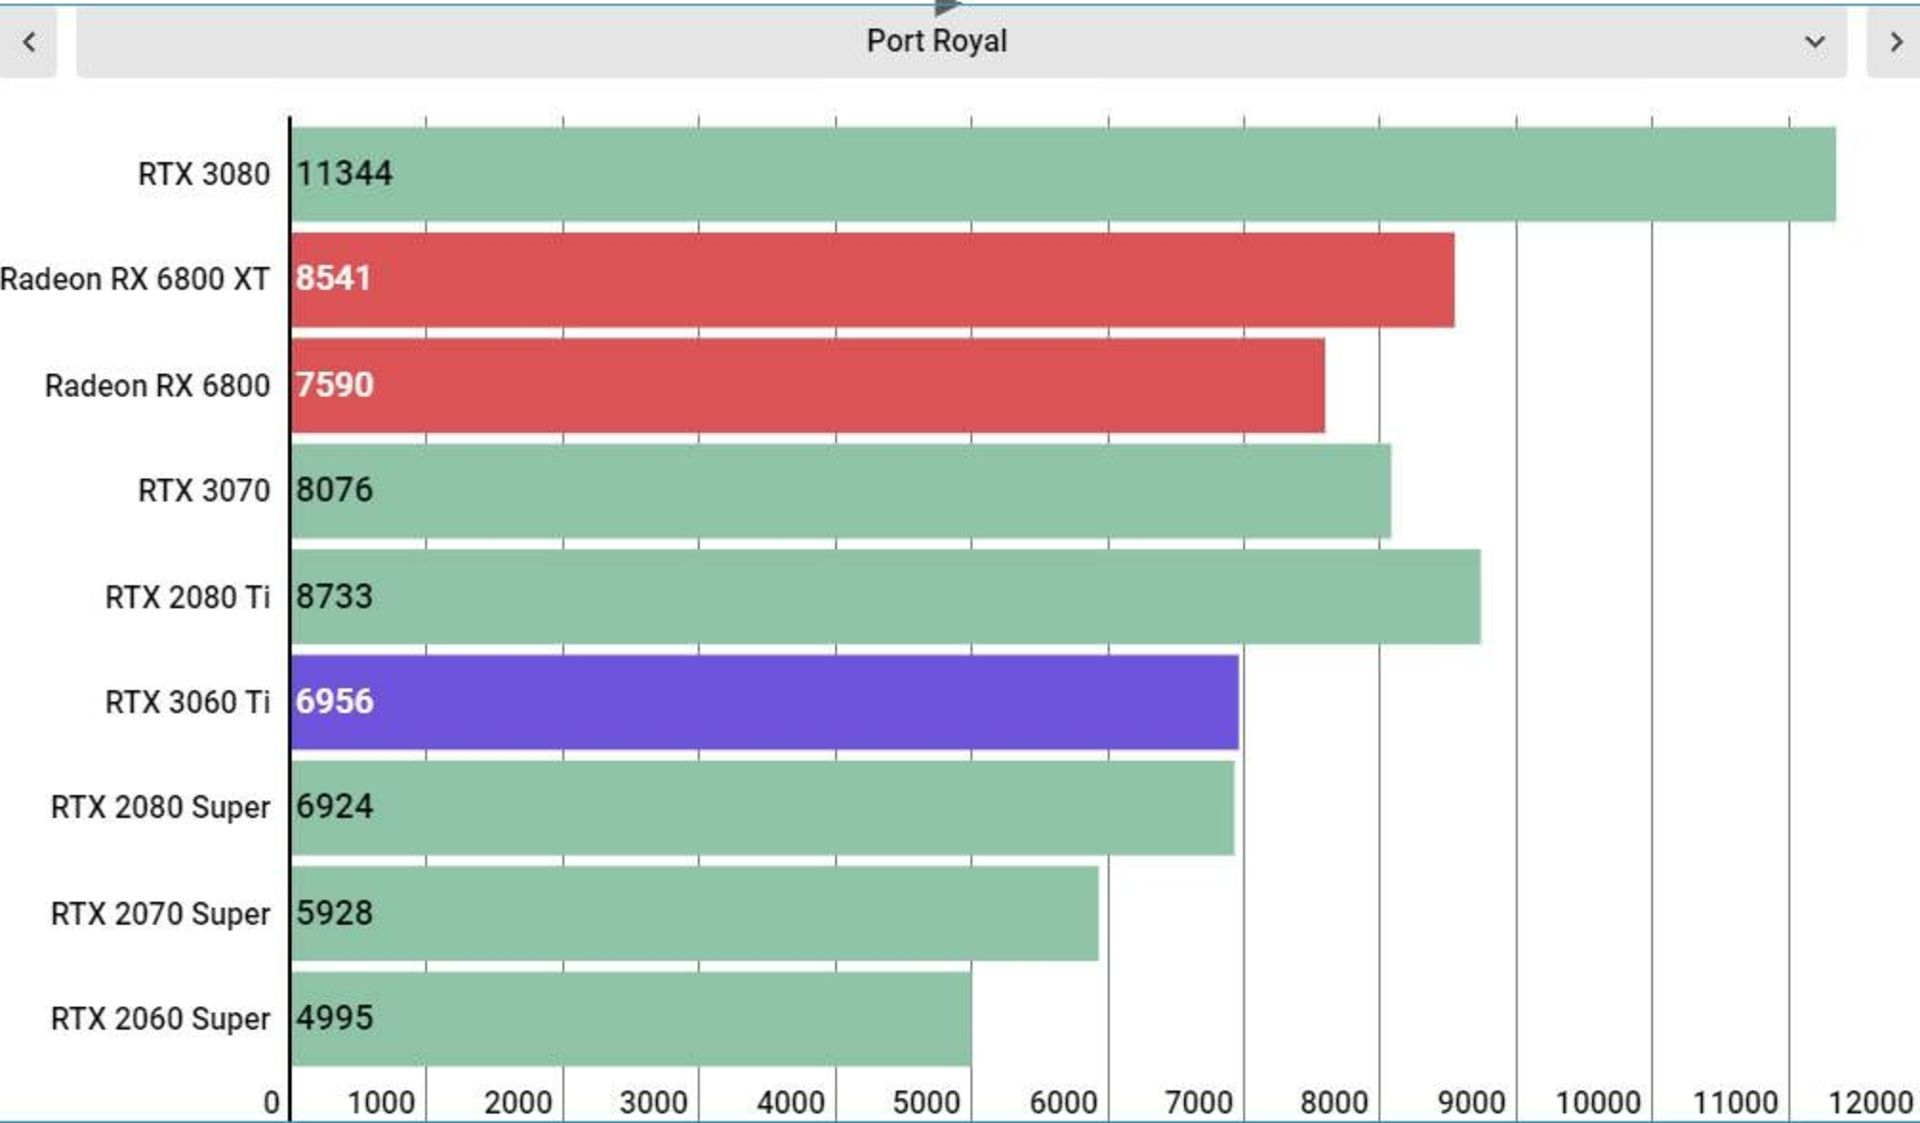Click the RTX 3070 bar 8076
This screenshot has width=1920, height=1123.
tap(841, 491)
